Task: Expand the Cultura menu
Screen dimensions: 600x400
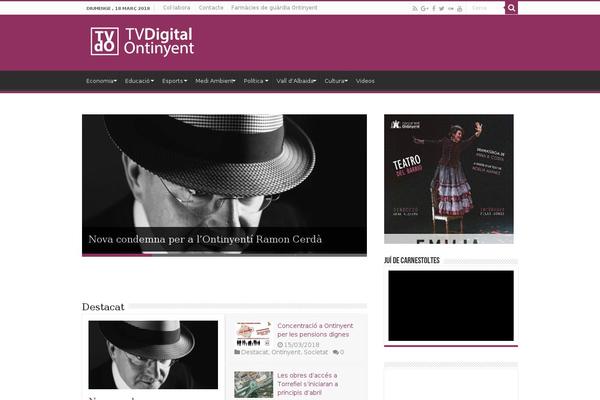Action: [336, 81]
